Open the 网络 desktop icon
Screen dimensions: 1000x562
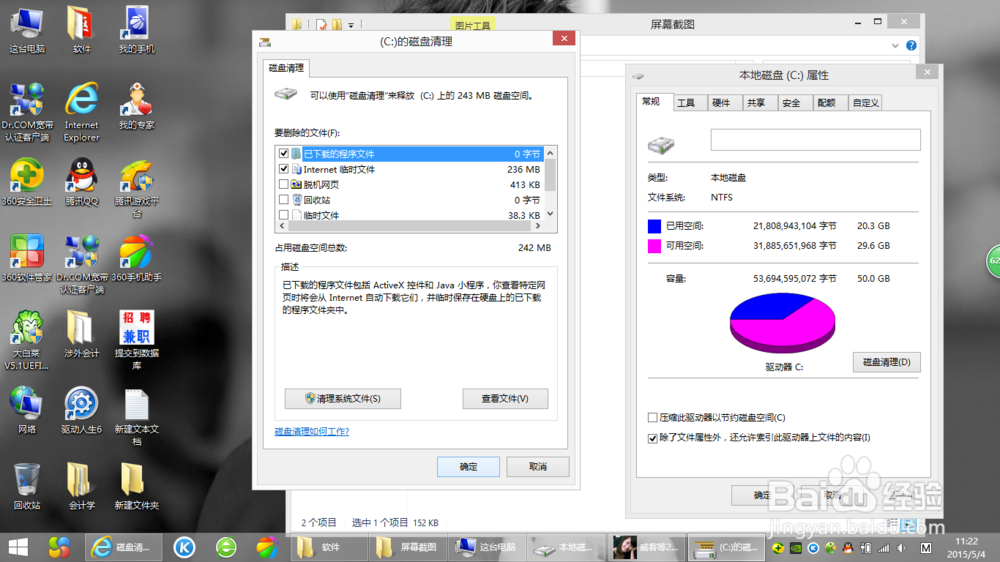[x=27, y=410]
